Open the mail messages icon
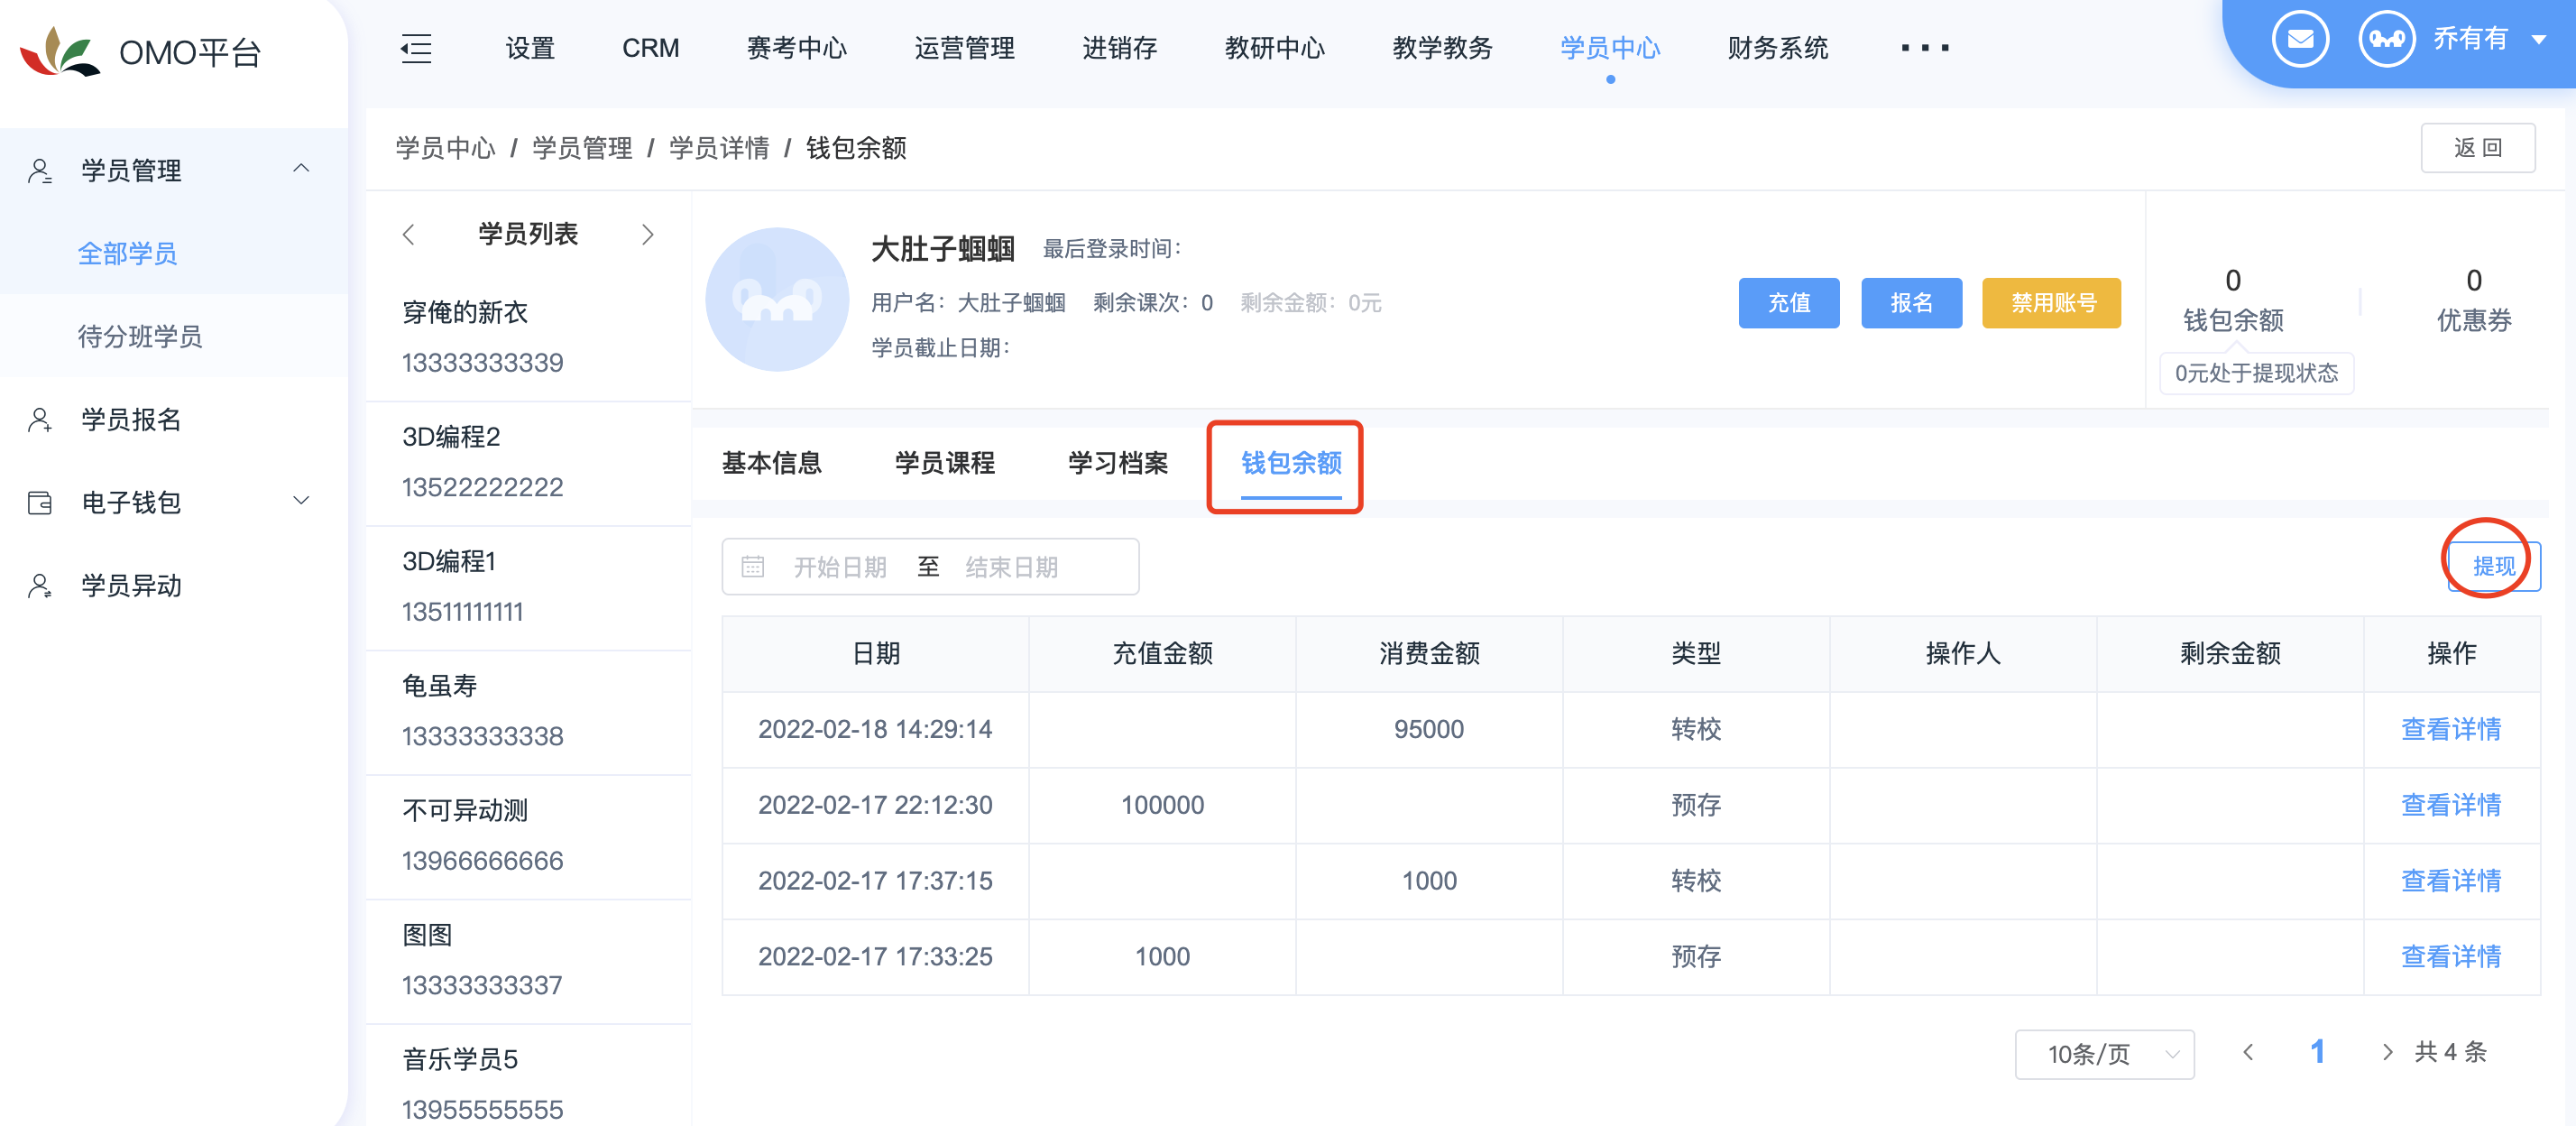2576x1126 pixels. coord(2299,39)
